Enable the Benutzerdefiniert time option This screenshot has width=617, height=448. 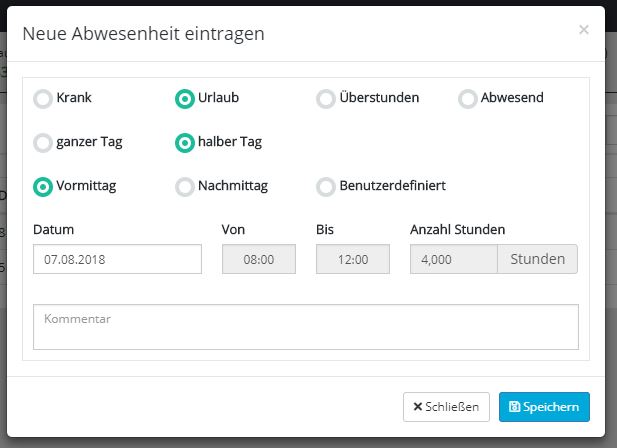click(326, 187)
